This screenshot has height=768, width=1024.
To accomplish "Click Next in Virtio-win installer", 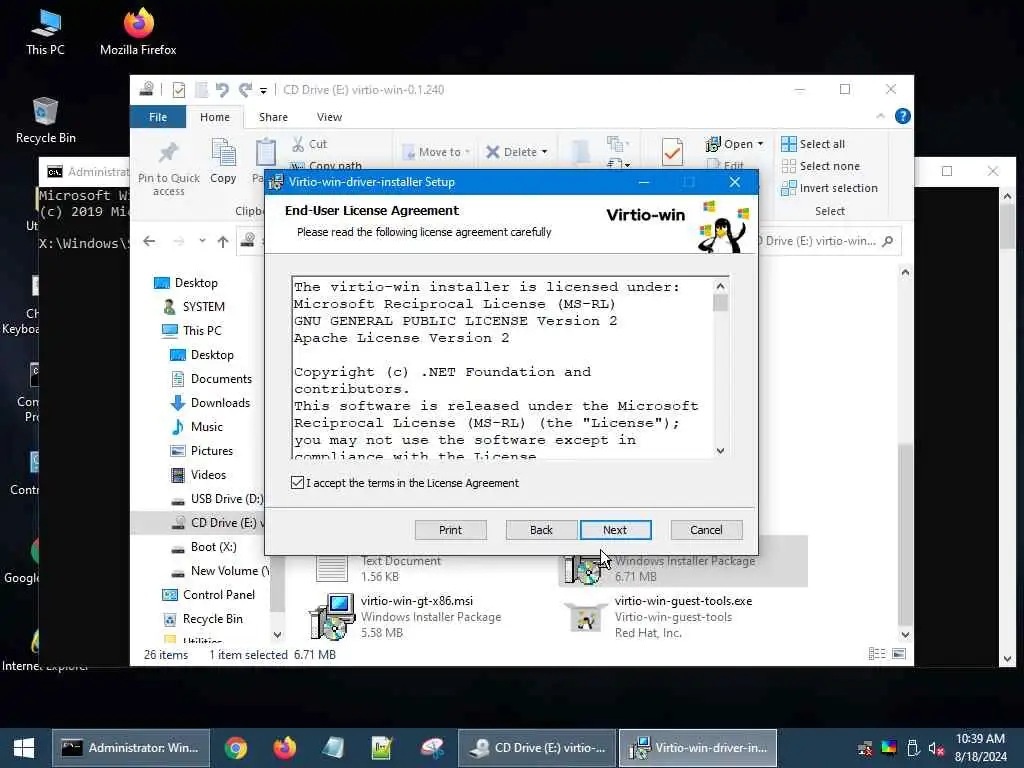I will point(615,530).
